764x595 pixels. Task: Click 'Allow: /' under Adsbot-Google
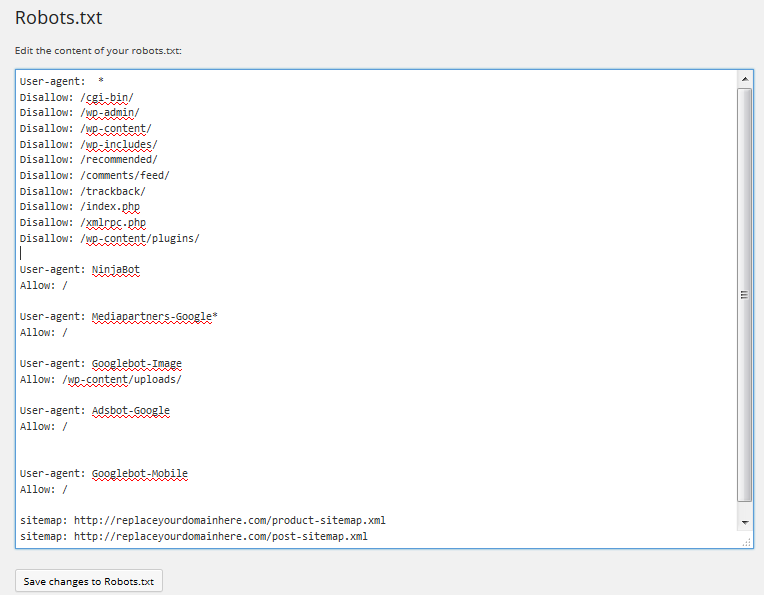(44, 426)
